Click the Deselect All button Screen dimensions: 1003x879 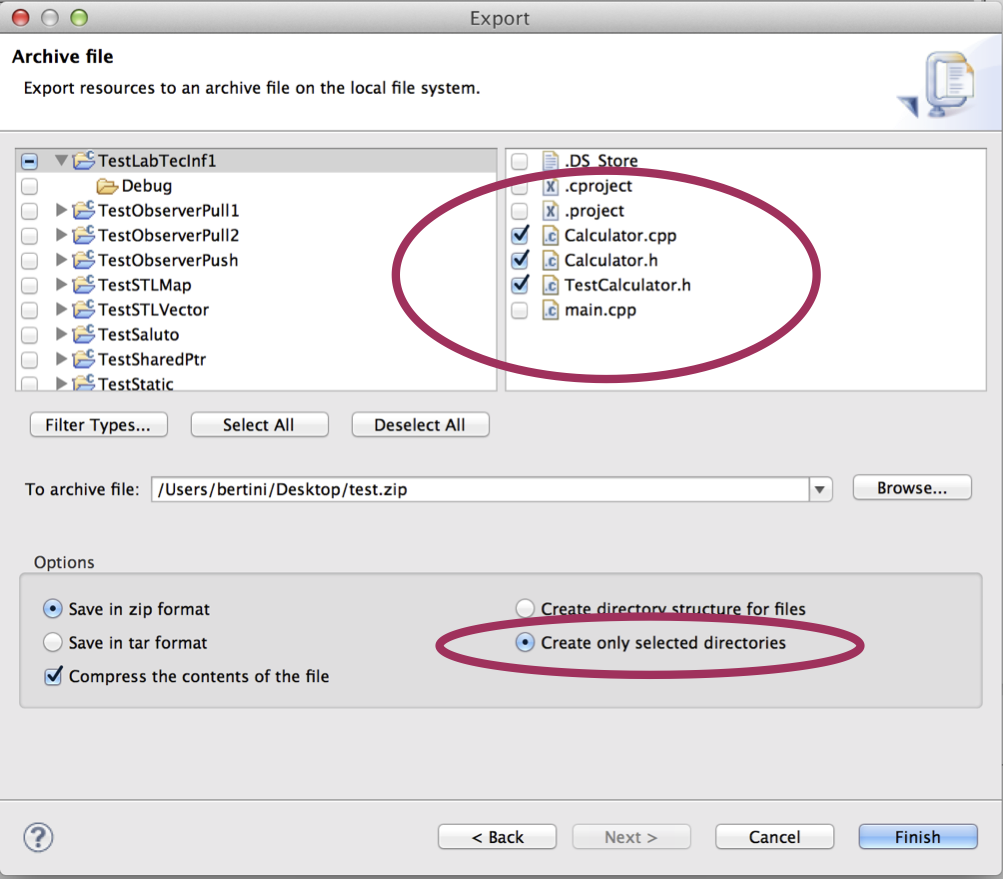(420, 425)
